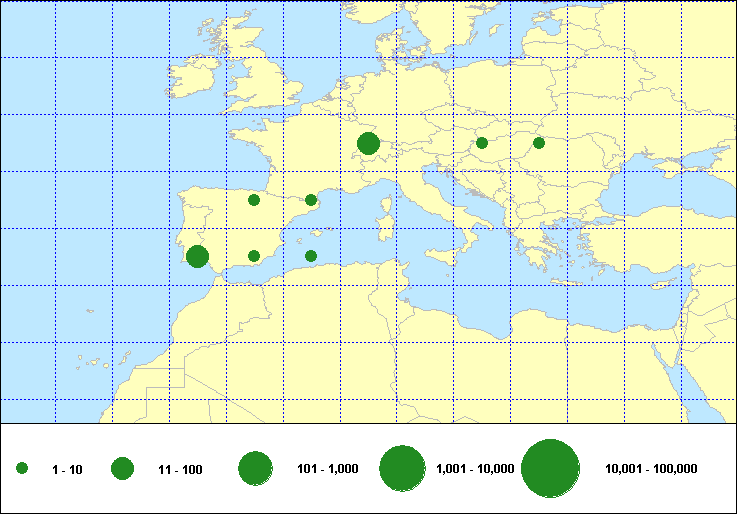Select the largest legend circle for 10,001 - 100,000
Screen dimensions: 737x514
[x=551, y=468]
